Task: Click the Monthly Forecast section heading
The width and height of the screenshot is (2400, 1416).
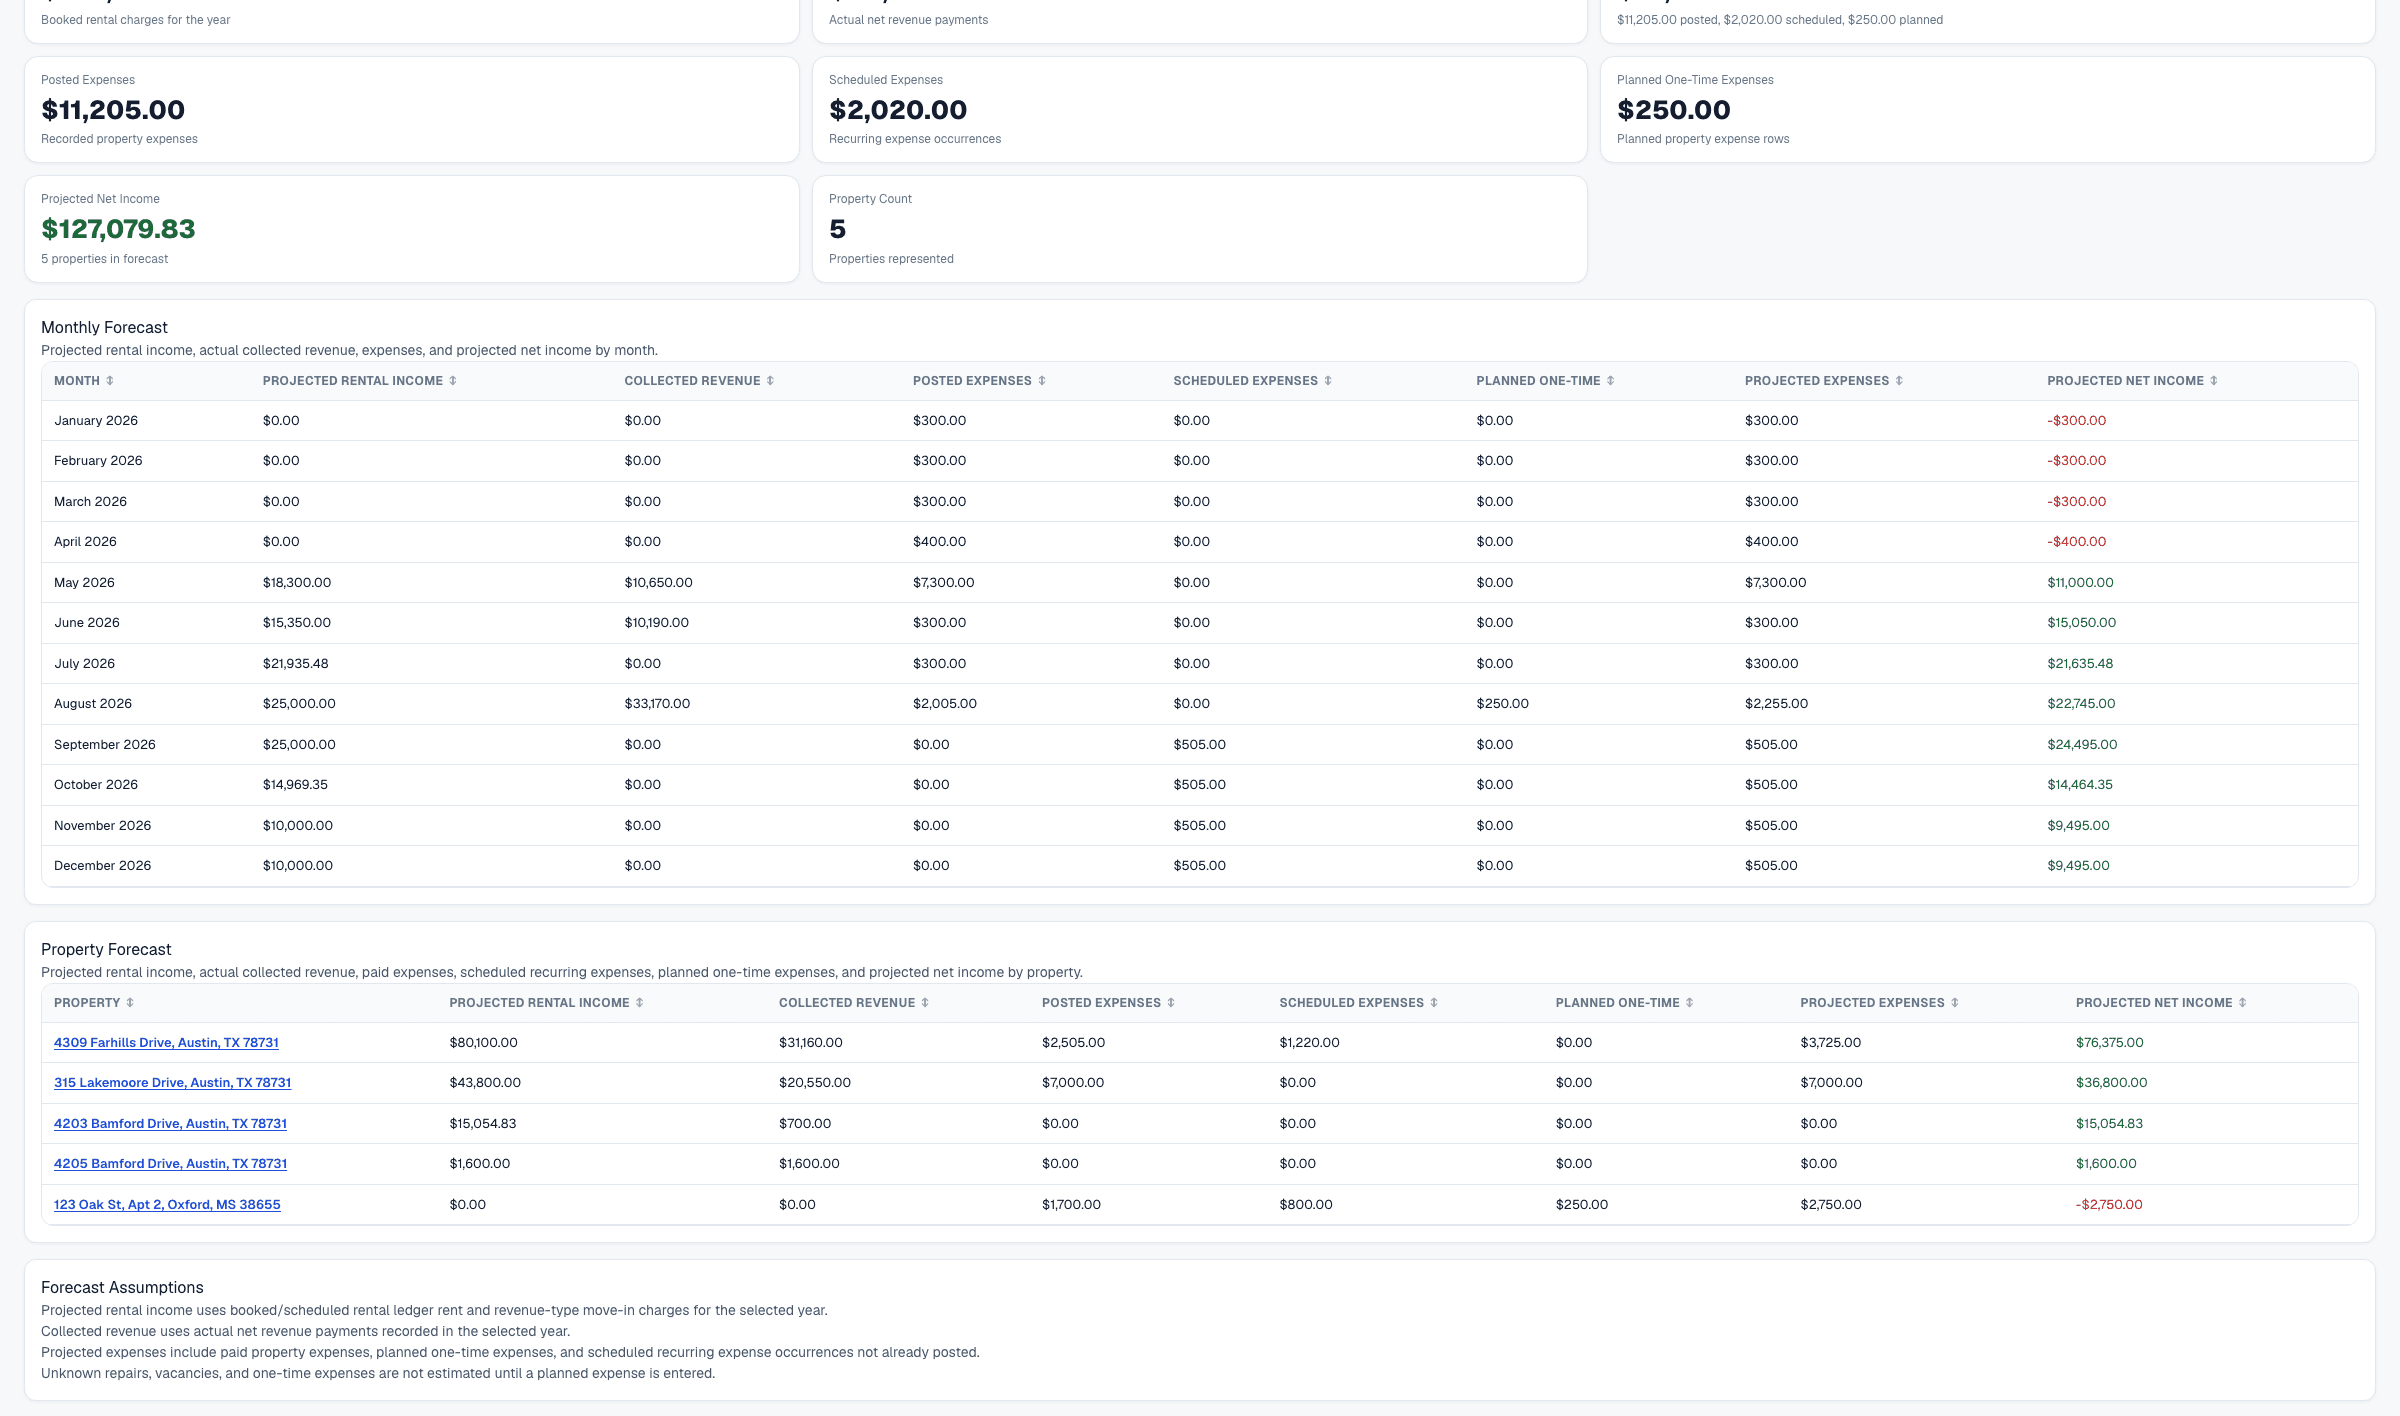Action: pos(104,328)
